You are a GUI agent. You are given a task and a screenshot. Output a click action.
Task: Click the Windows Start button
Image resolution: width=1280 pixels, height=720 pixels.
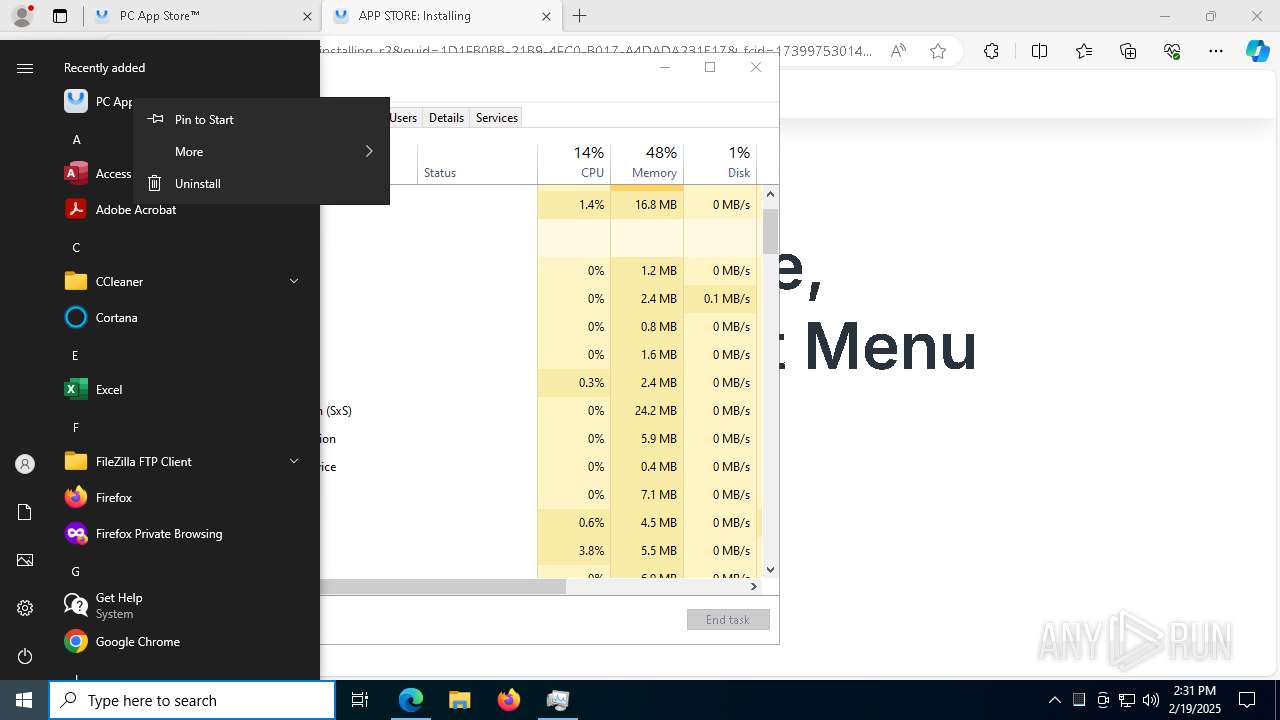[x=24, y=700]
